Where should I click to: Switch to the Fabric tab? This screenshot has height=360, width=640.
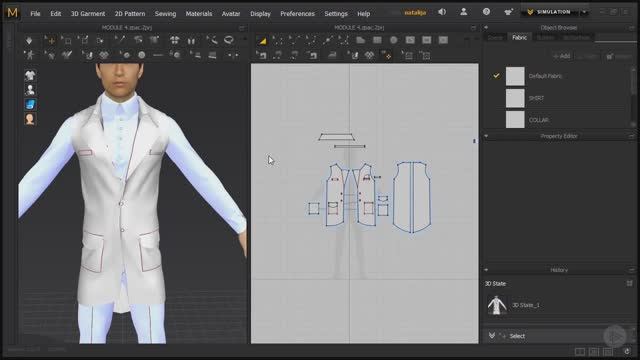(x=519, y=38)
